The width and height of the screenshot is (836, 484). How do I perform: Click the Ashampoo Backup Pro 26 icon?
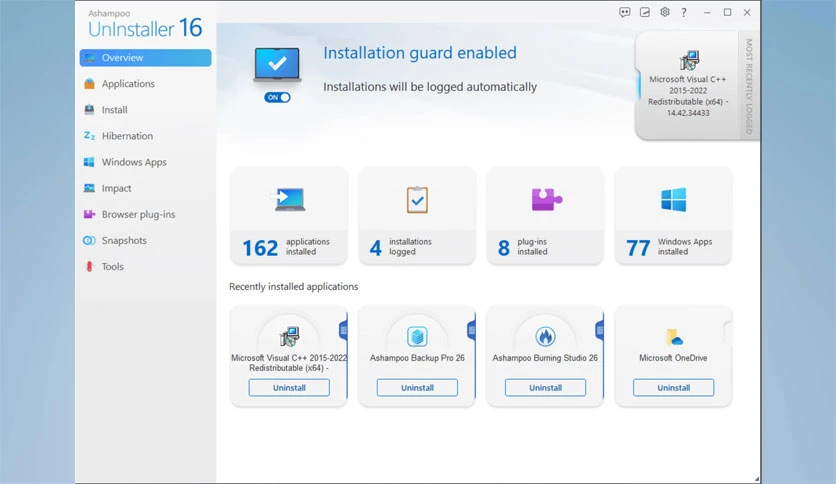417,336
